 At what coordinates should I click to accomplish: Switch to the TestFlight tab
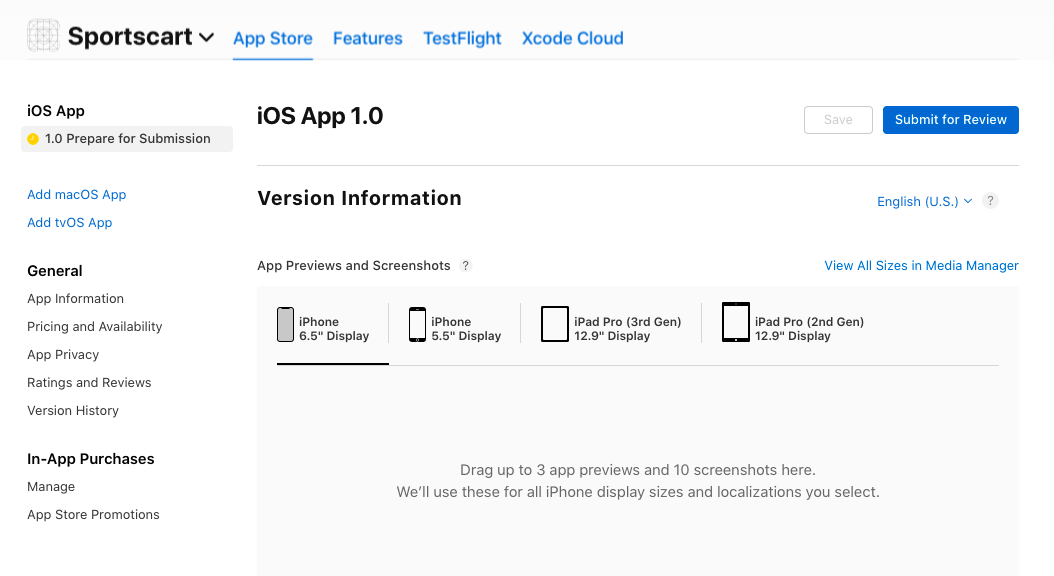coord(462,38)
